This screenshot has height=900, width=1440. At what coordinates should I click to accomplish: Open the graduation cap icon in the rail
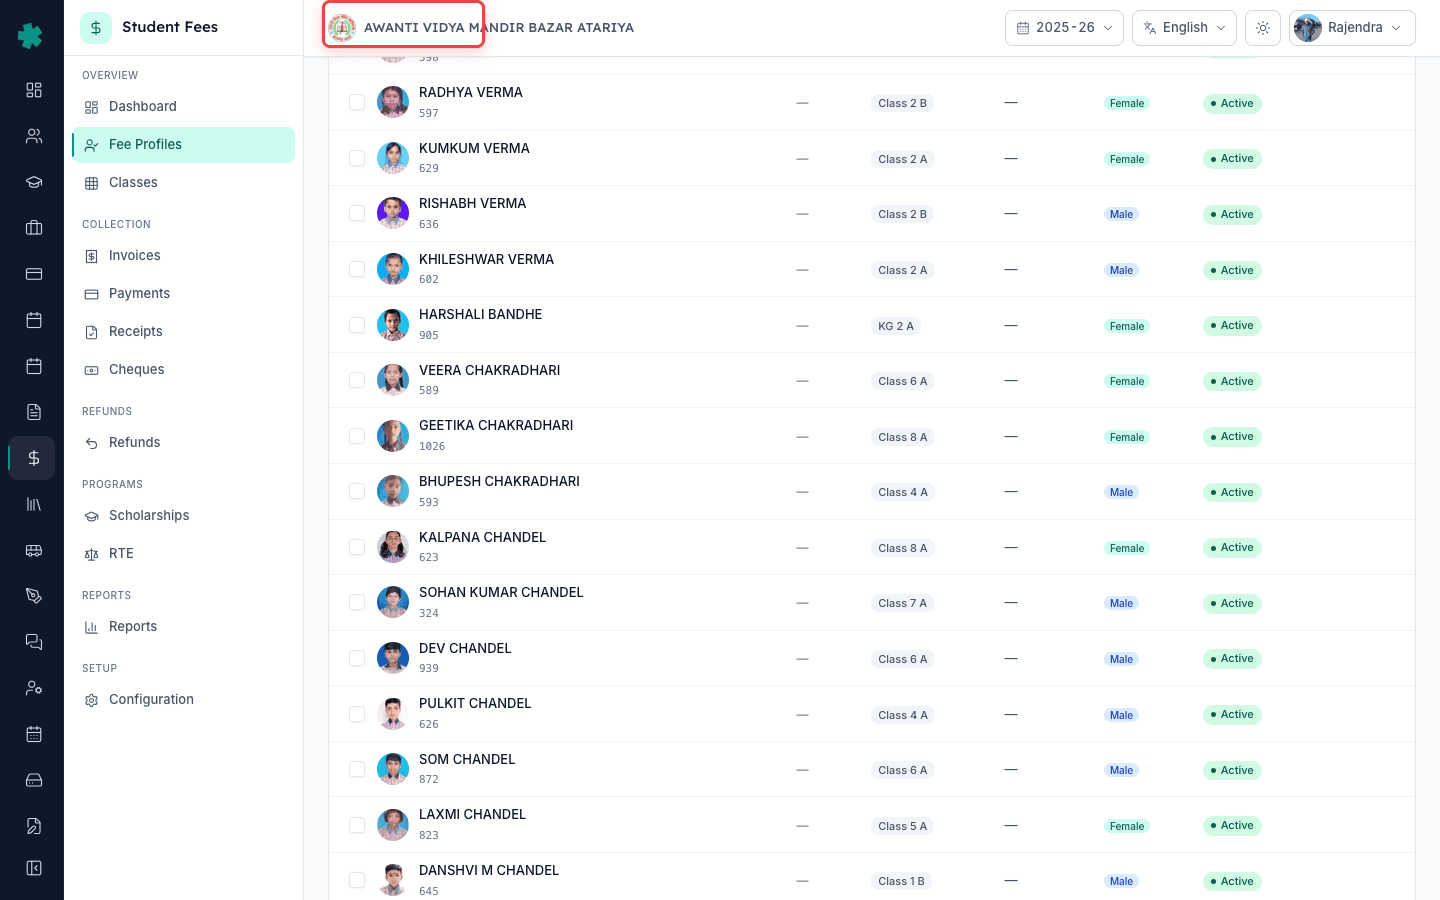tap(34, 182)
